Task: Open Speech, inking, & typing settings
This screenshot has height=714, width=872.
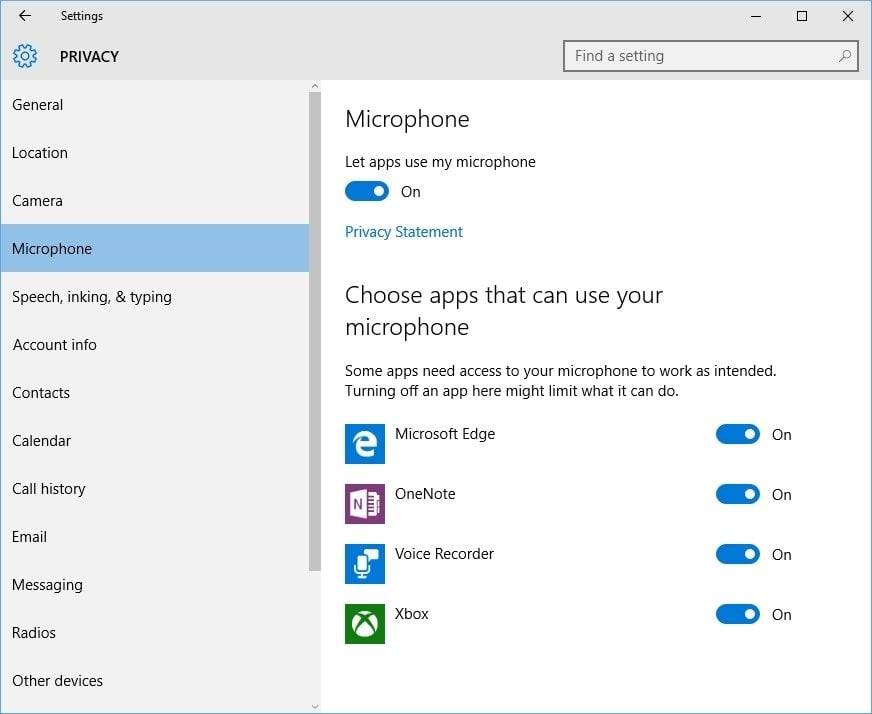Action: pos(92,297)
